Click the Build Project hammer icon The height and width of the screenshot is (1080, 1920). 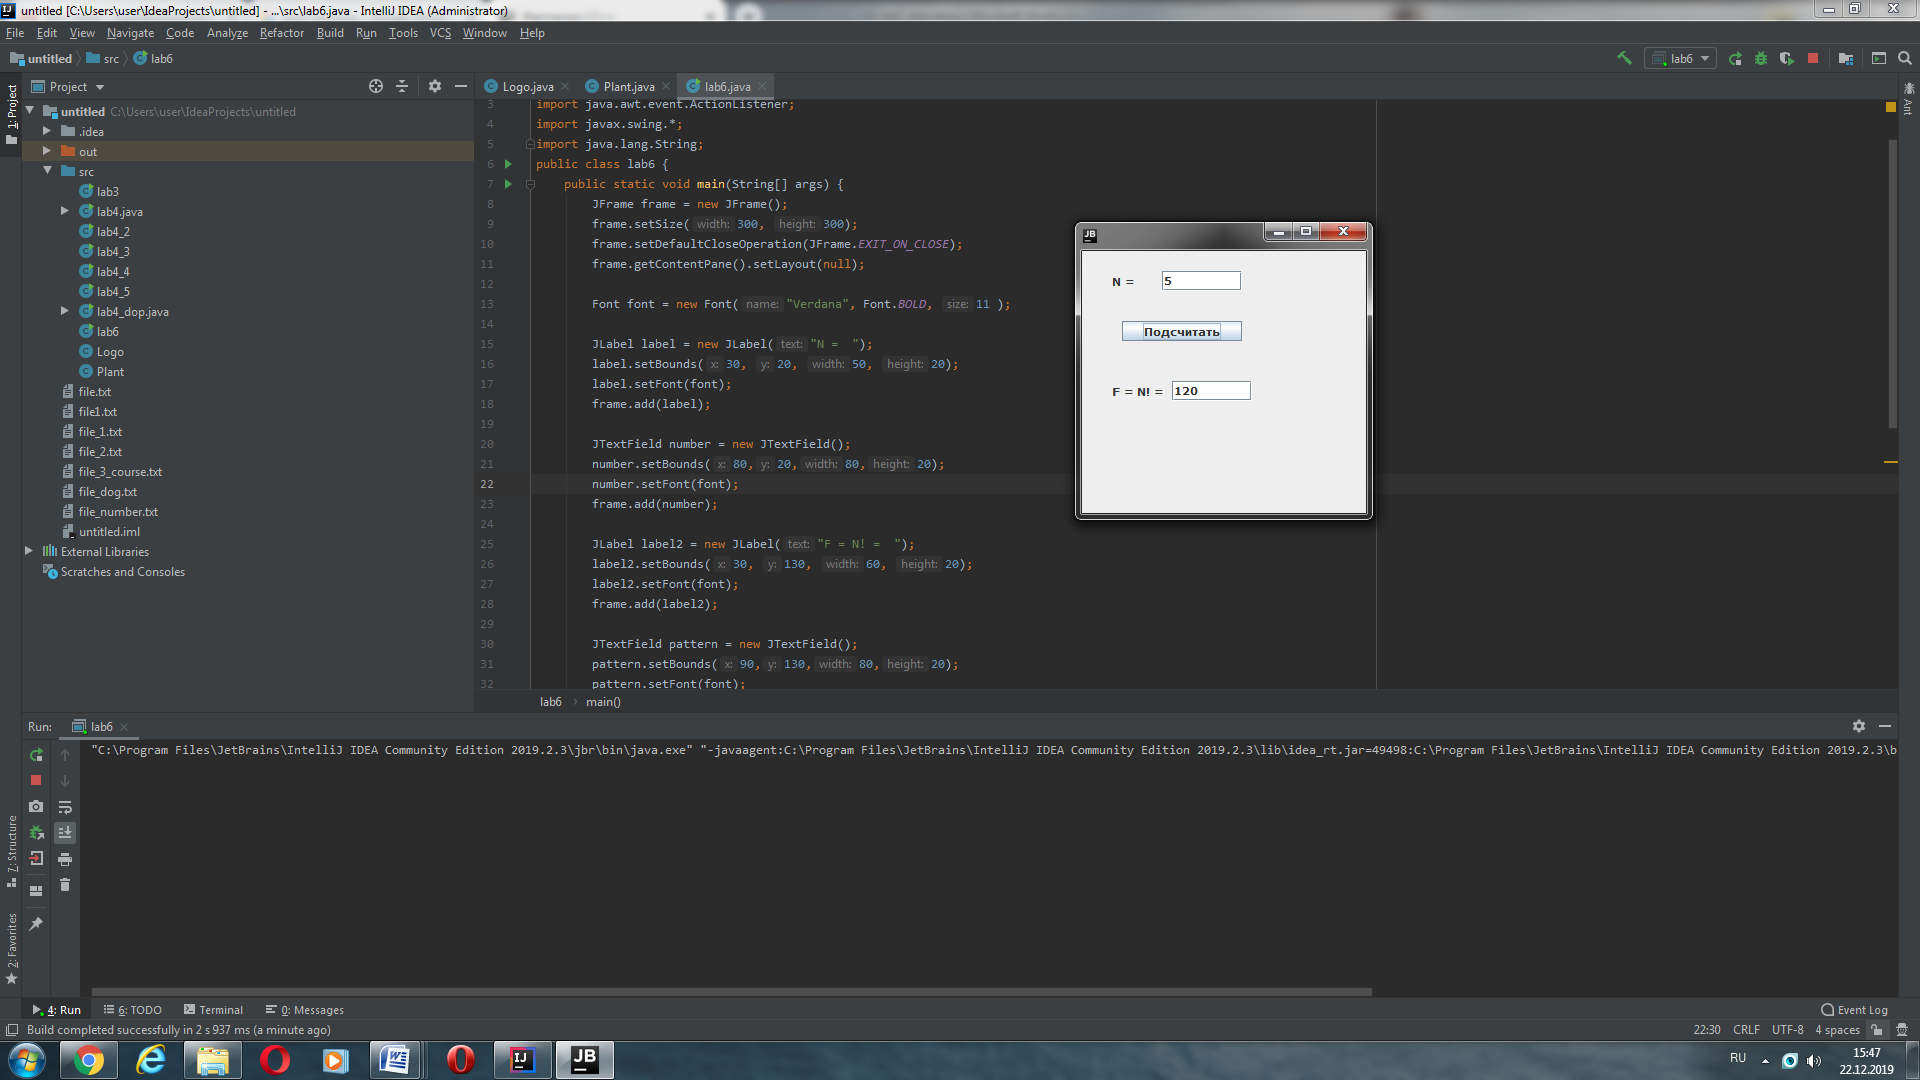[x=1624, y=58]
